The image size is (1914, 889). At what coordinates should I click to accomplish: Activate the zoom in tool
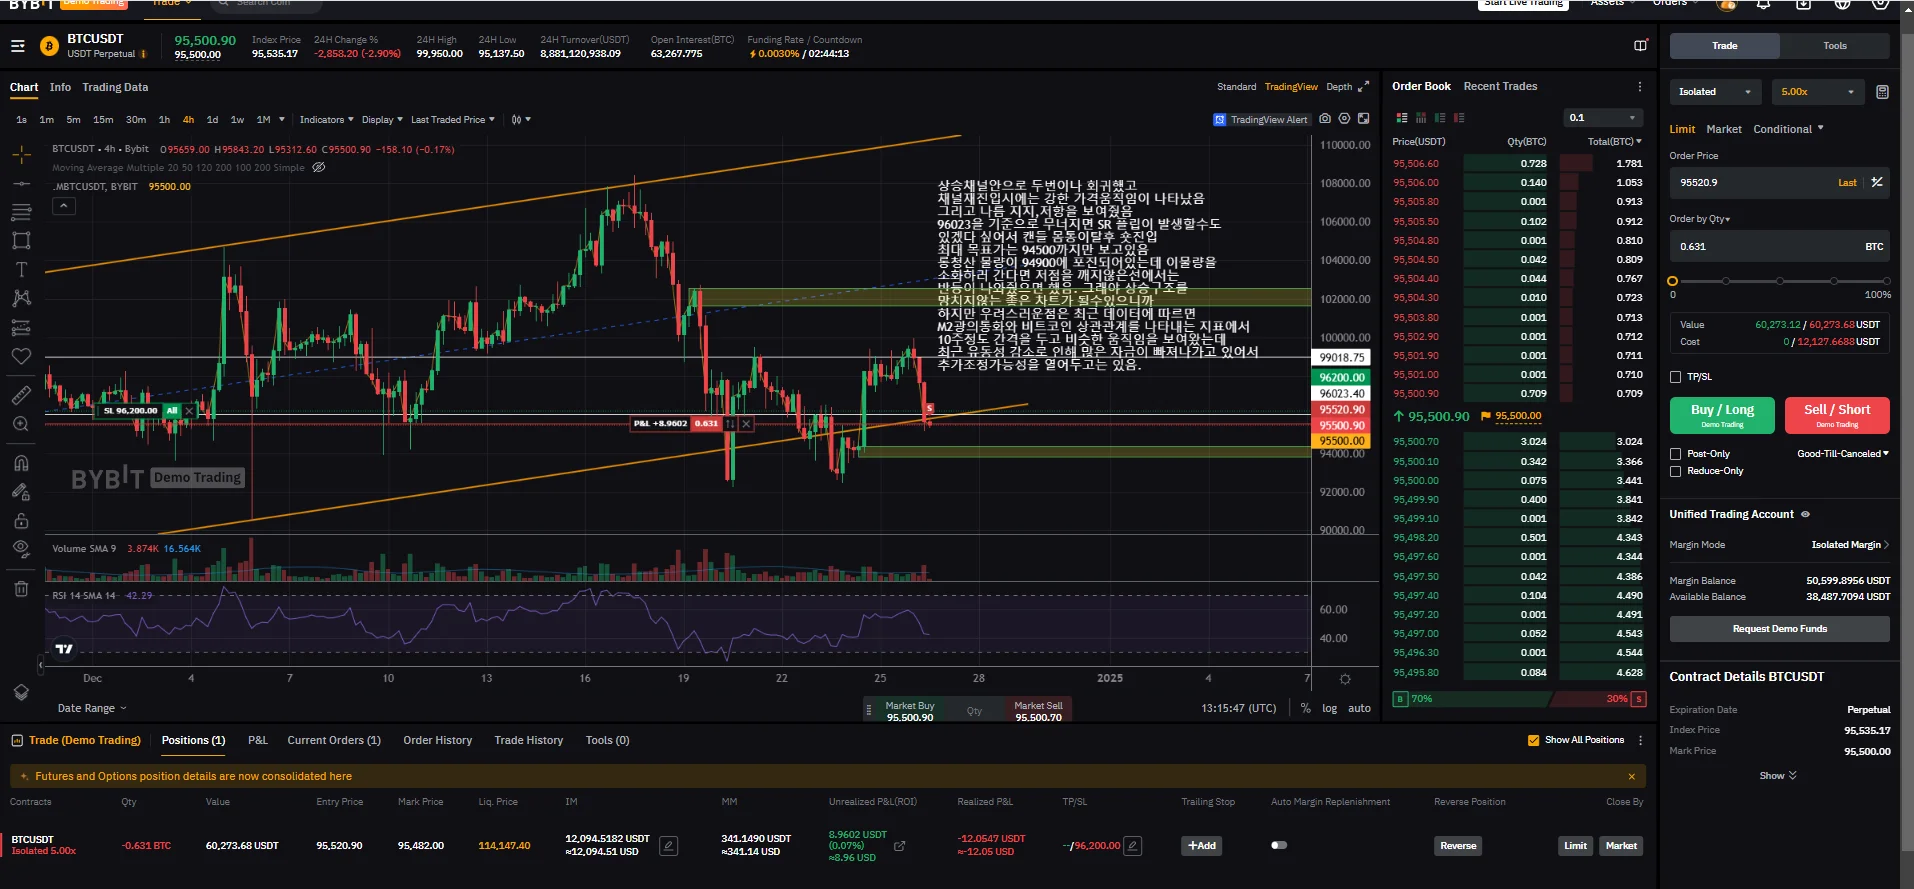pyautogui.click(x=21, y=424)
